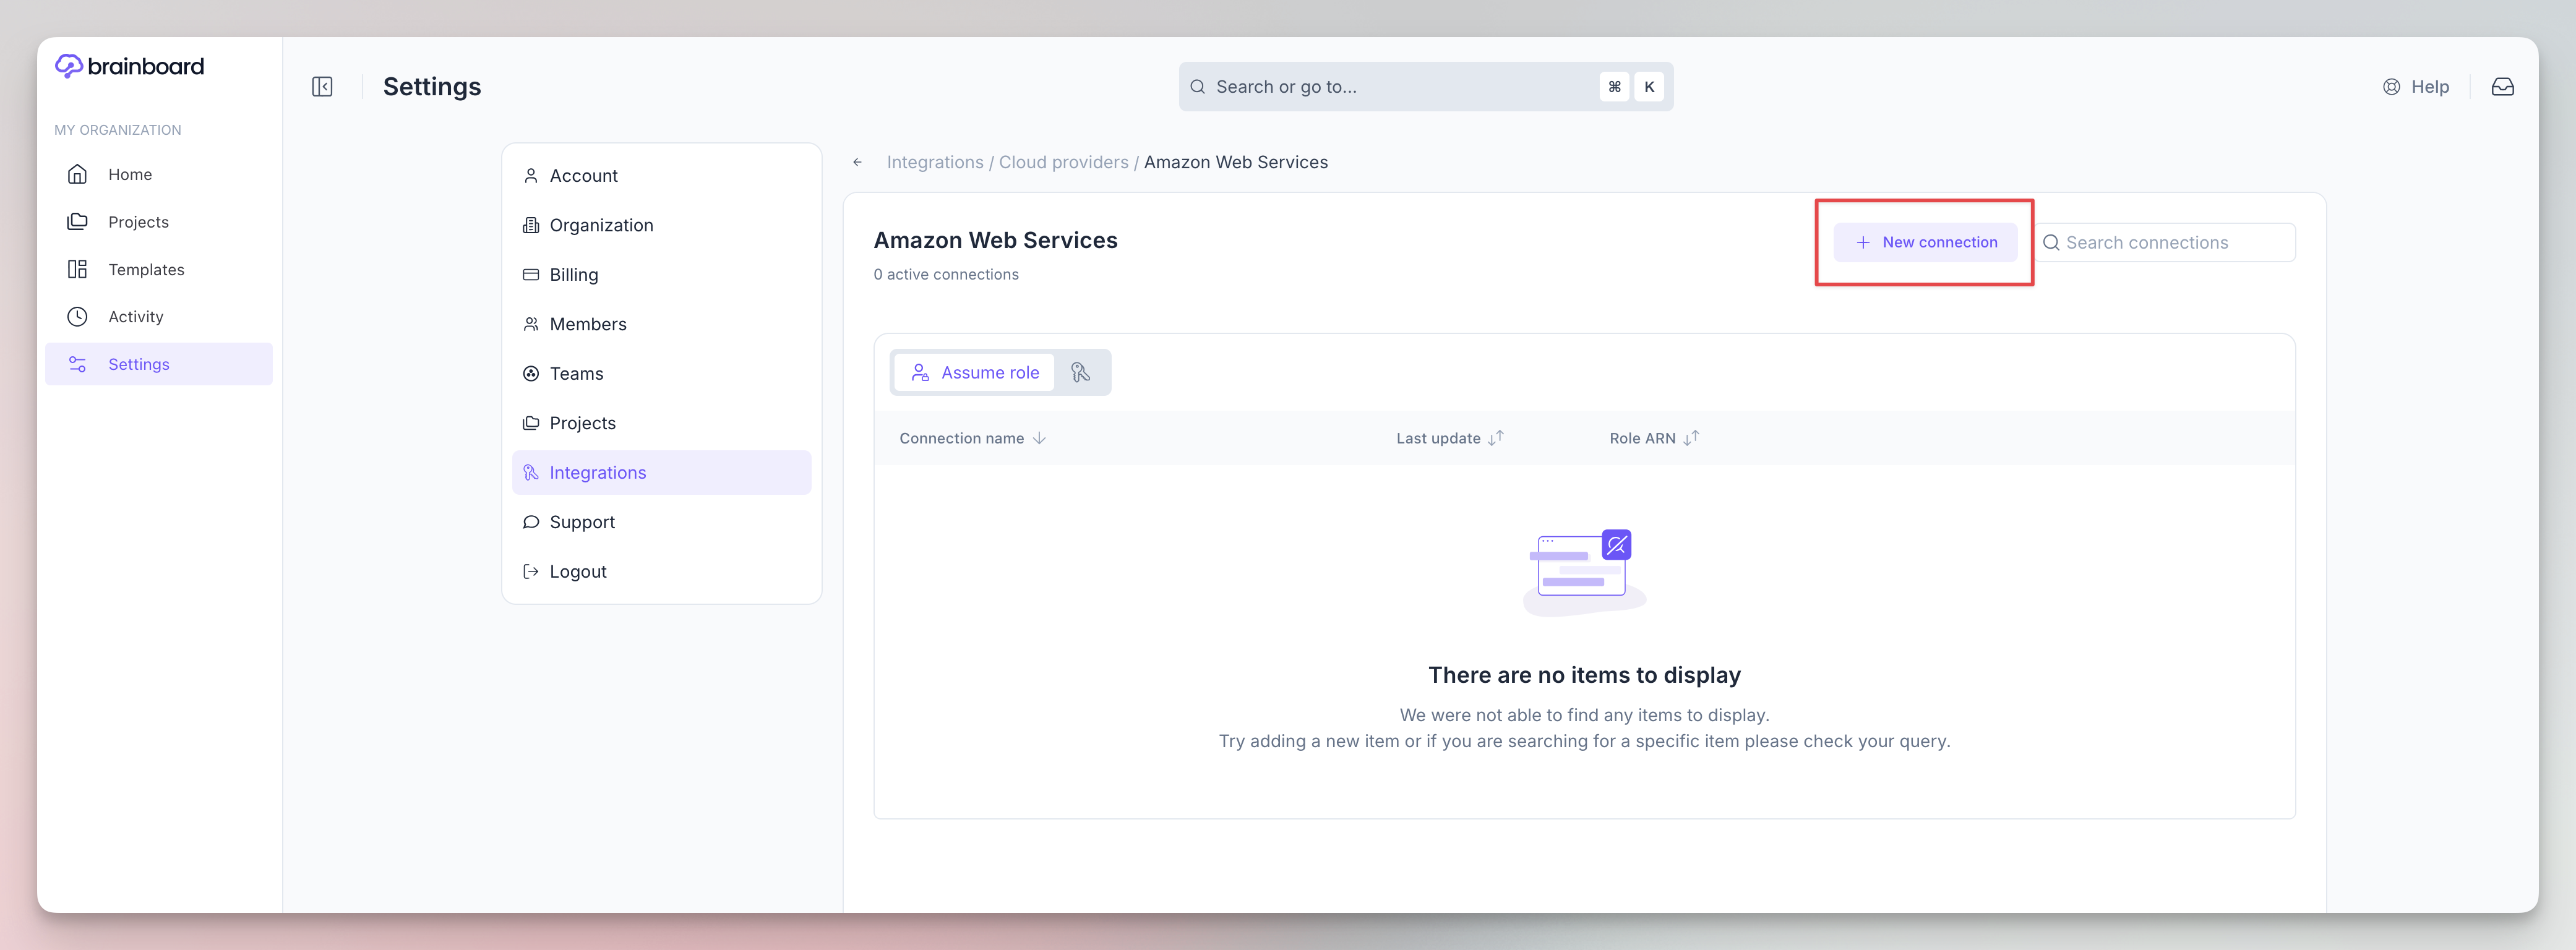Open Members settings menu item
The image size is (2576, 950).
click(587, 324)
